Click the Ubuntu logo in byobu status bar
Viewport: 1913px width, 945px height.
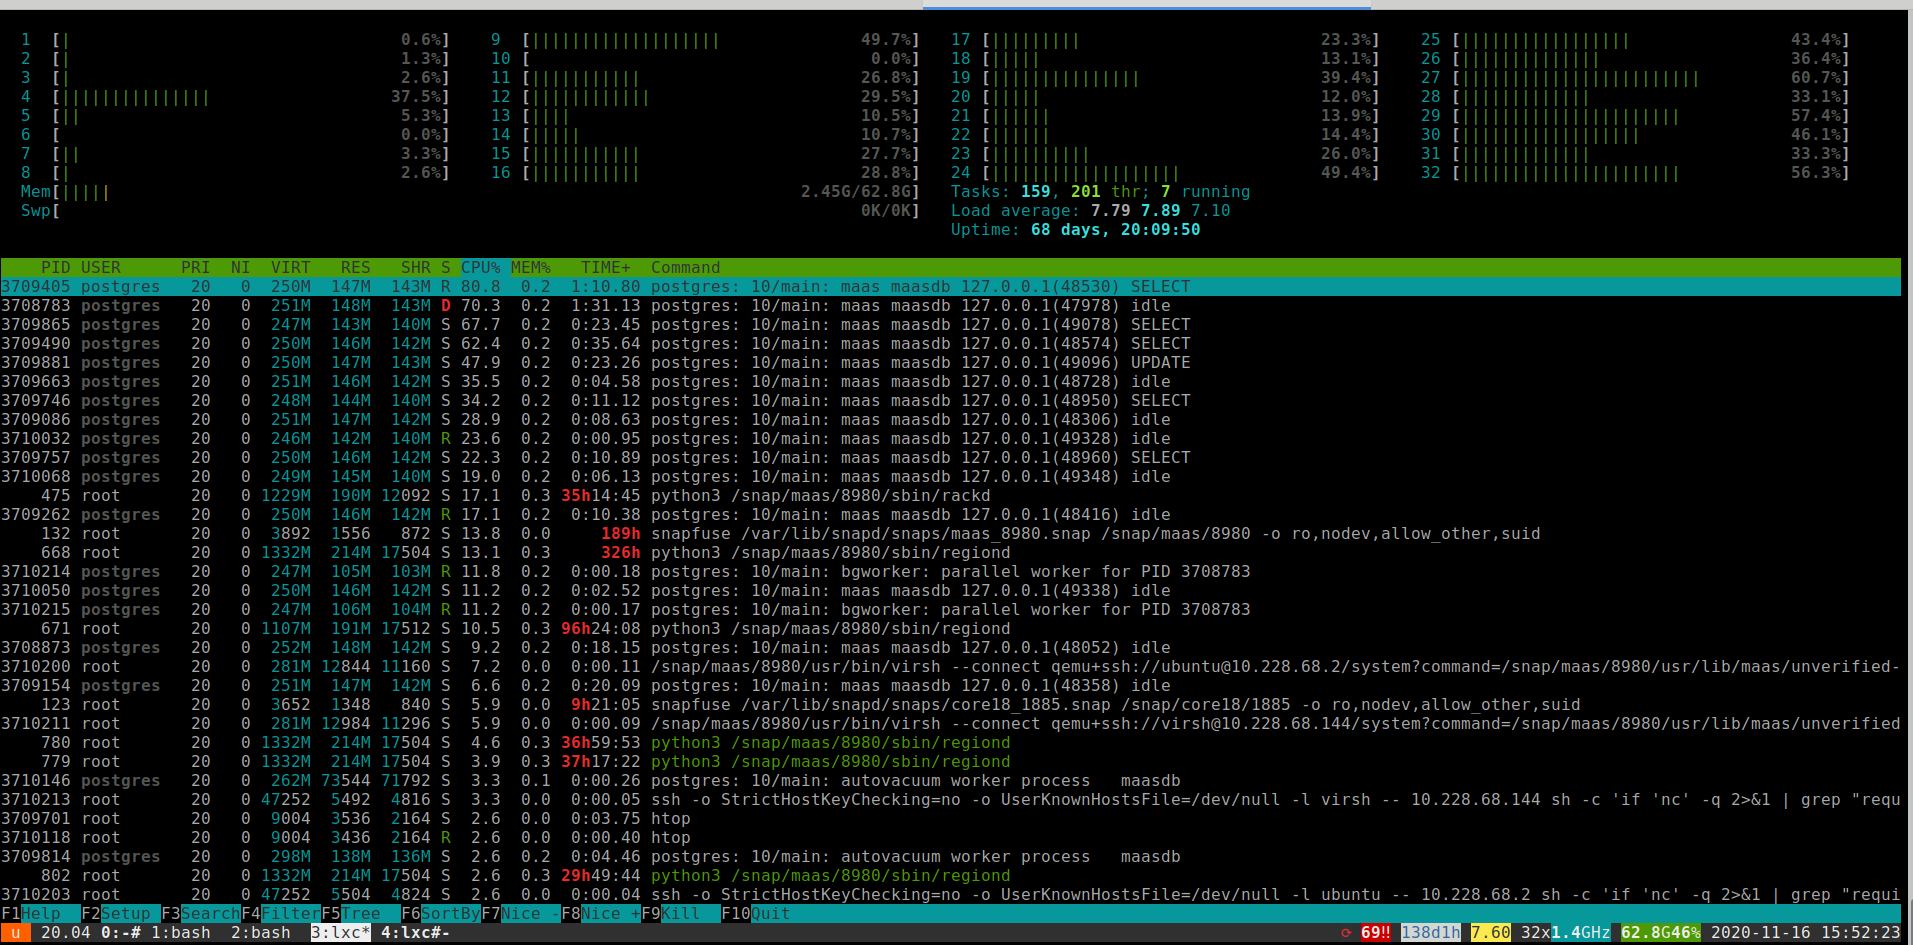click(15, 933)
